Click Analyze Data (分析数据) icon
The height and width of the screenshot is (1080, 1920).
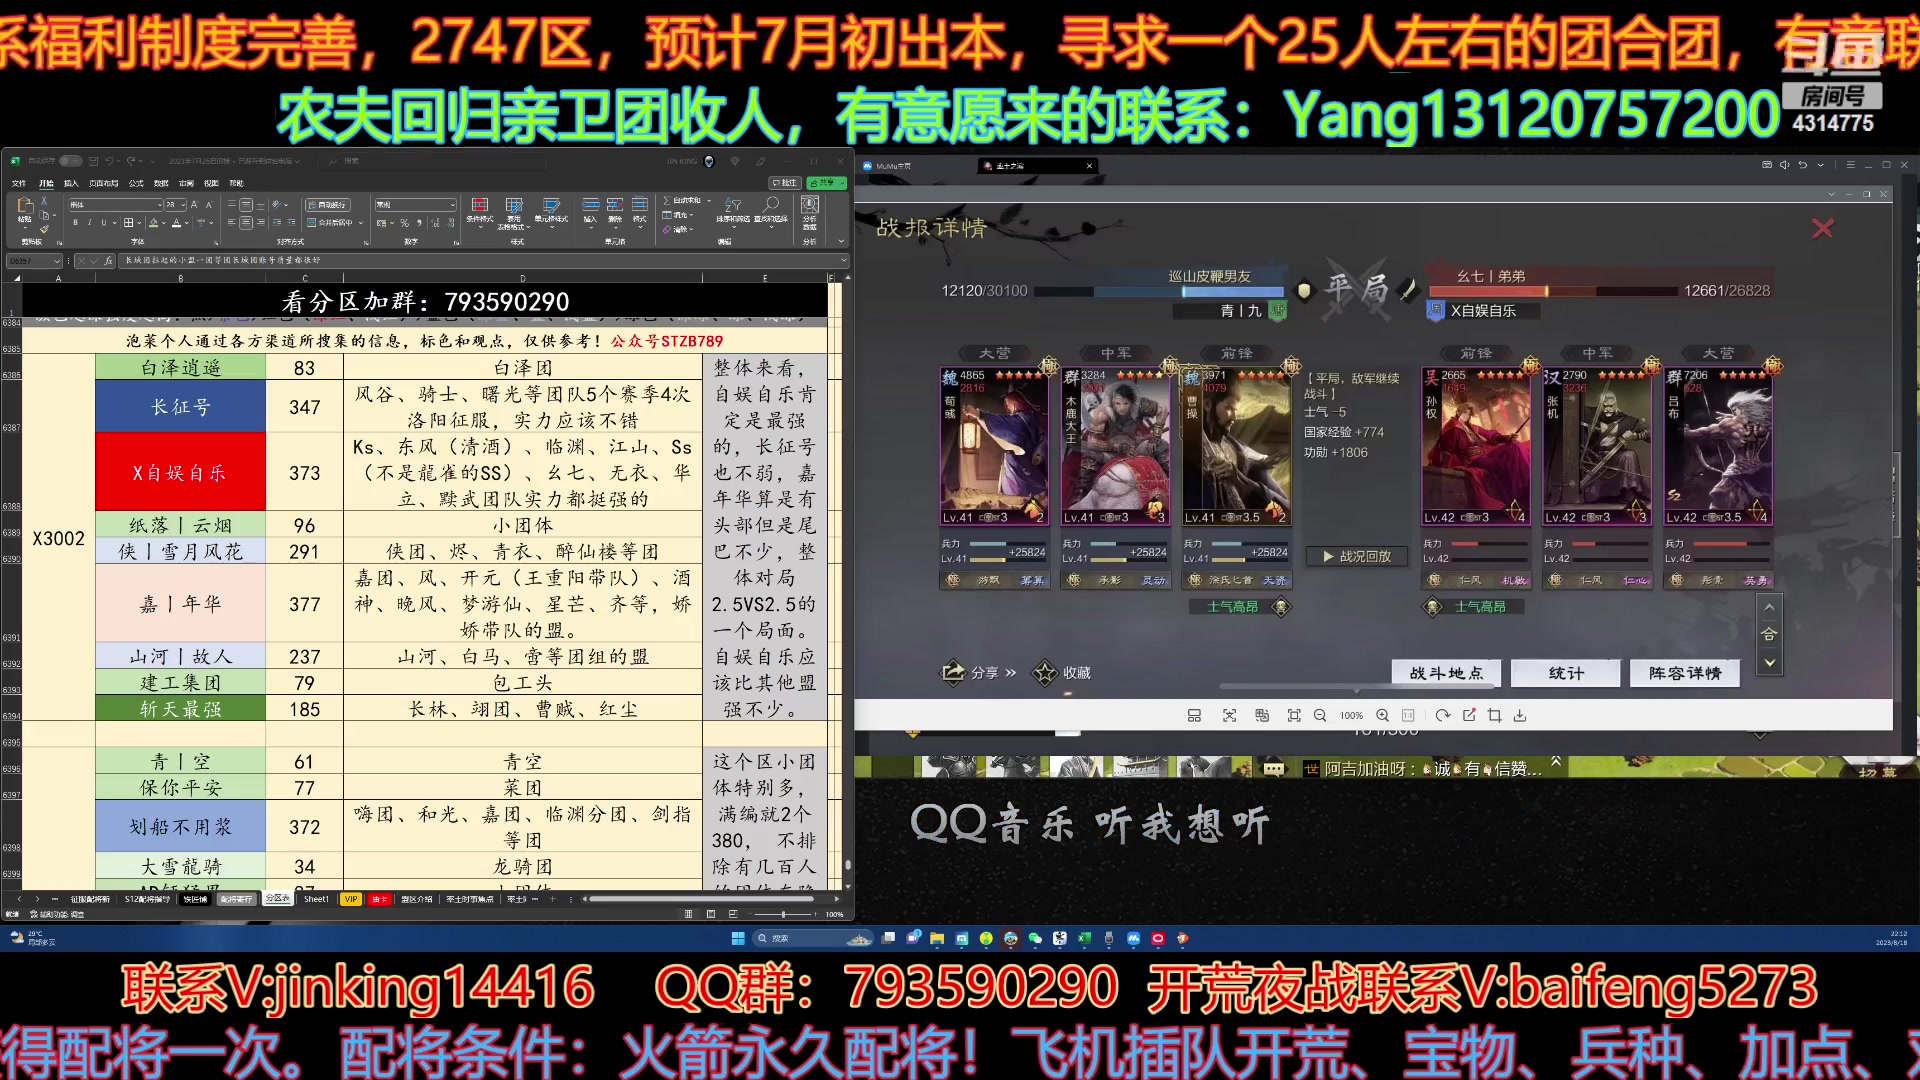[x=810, y=204]
